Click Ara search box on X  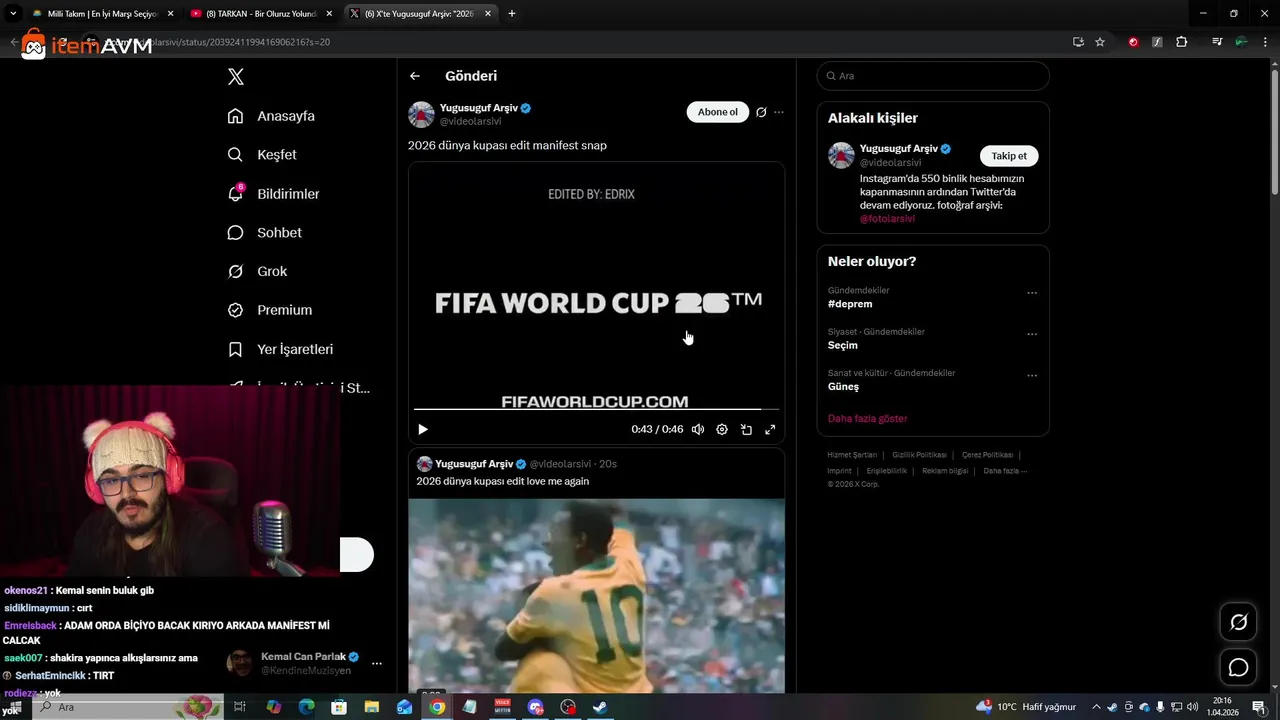(x=933, y=76)
